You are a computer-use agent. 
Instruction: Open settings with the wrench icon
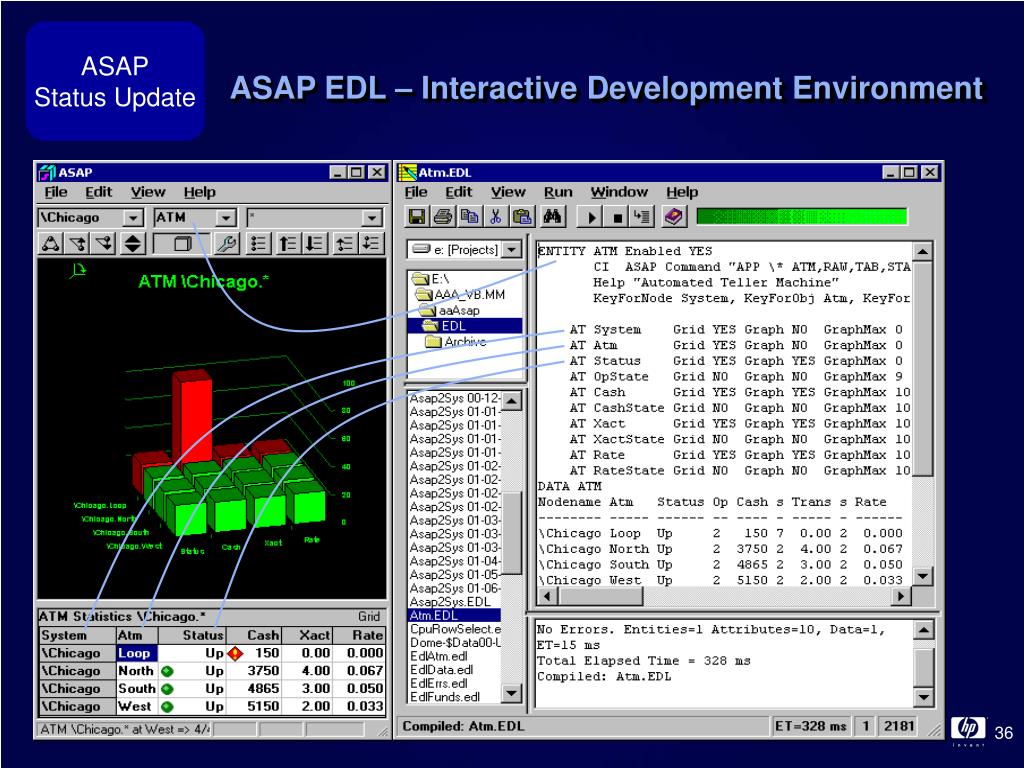coord(226,244)
